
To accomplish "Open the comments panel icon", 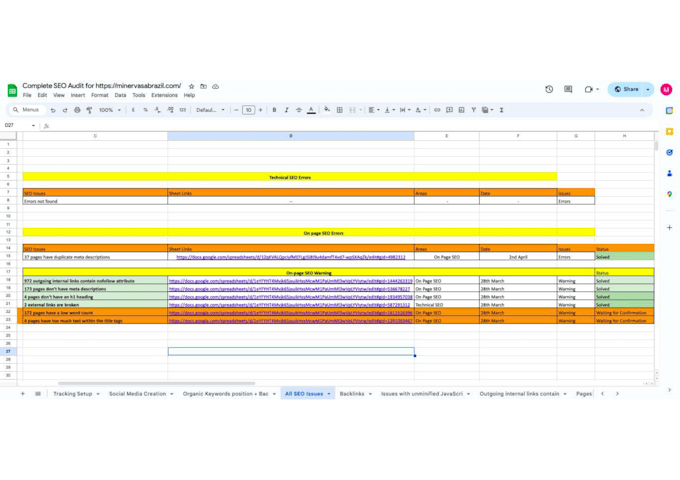I will (x=568, y=89).
